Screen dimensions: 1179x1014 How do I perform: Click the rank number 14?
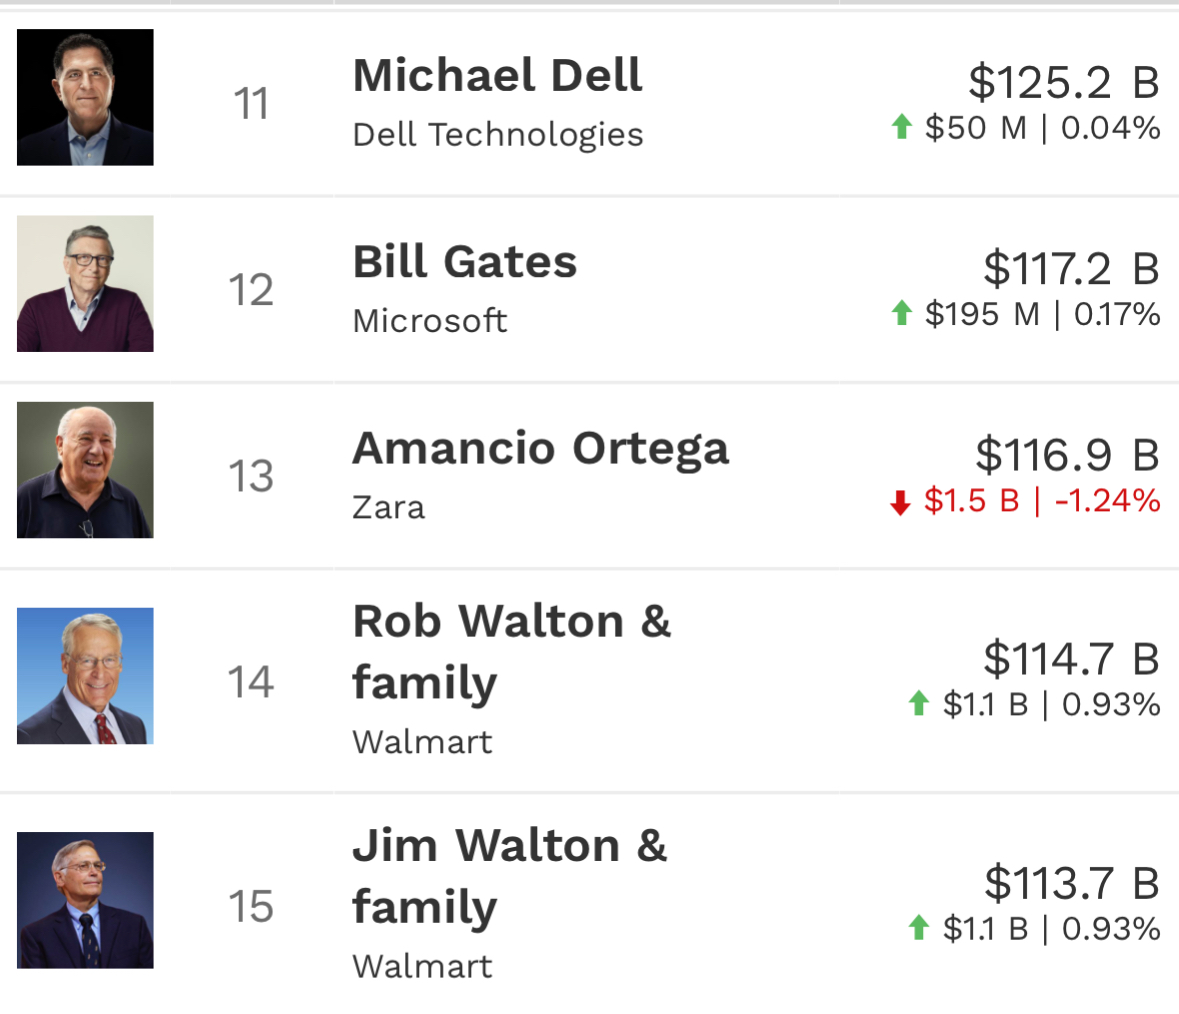(x=250, y=682)
